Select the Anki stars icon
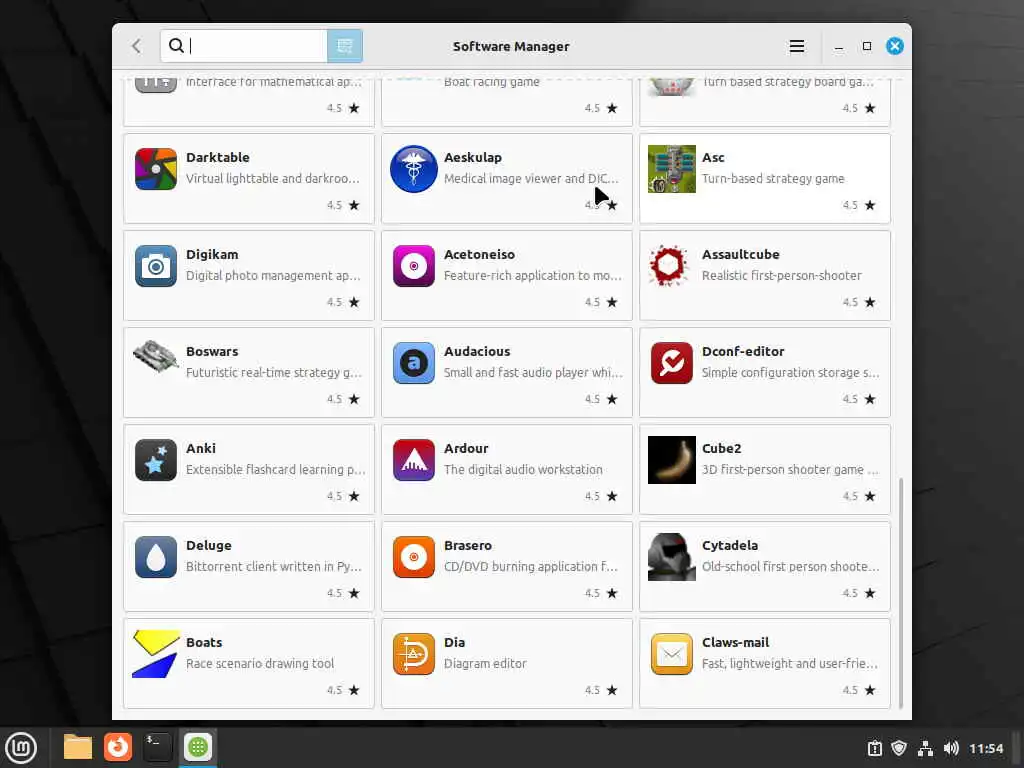The image size is (1024, 768). [155, 460]
